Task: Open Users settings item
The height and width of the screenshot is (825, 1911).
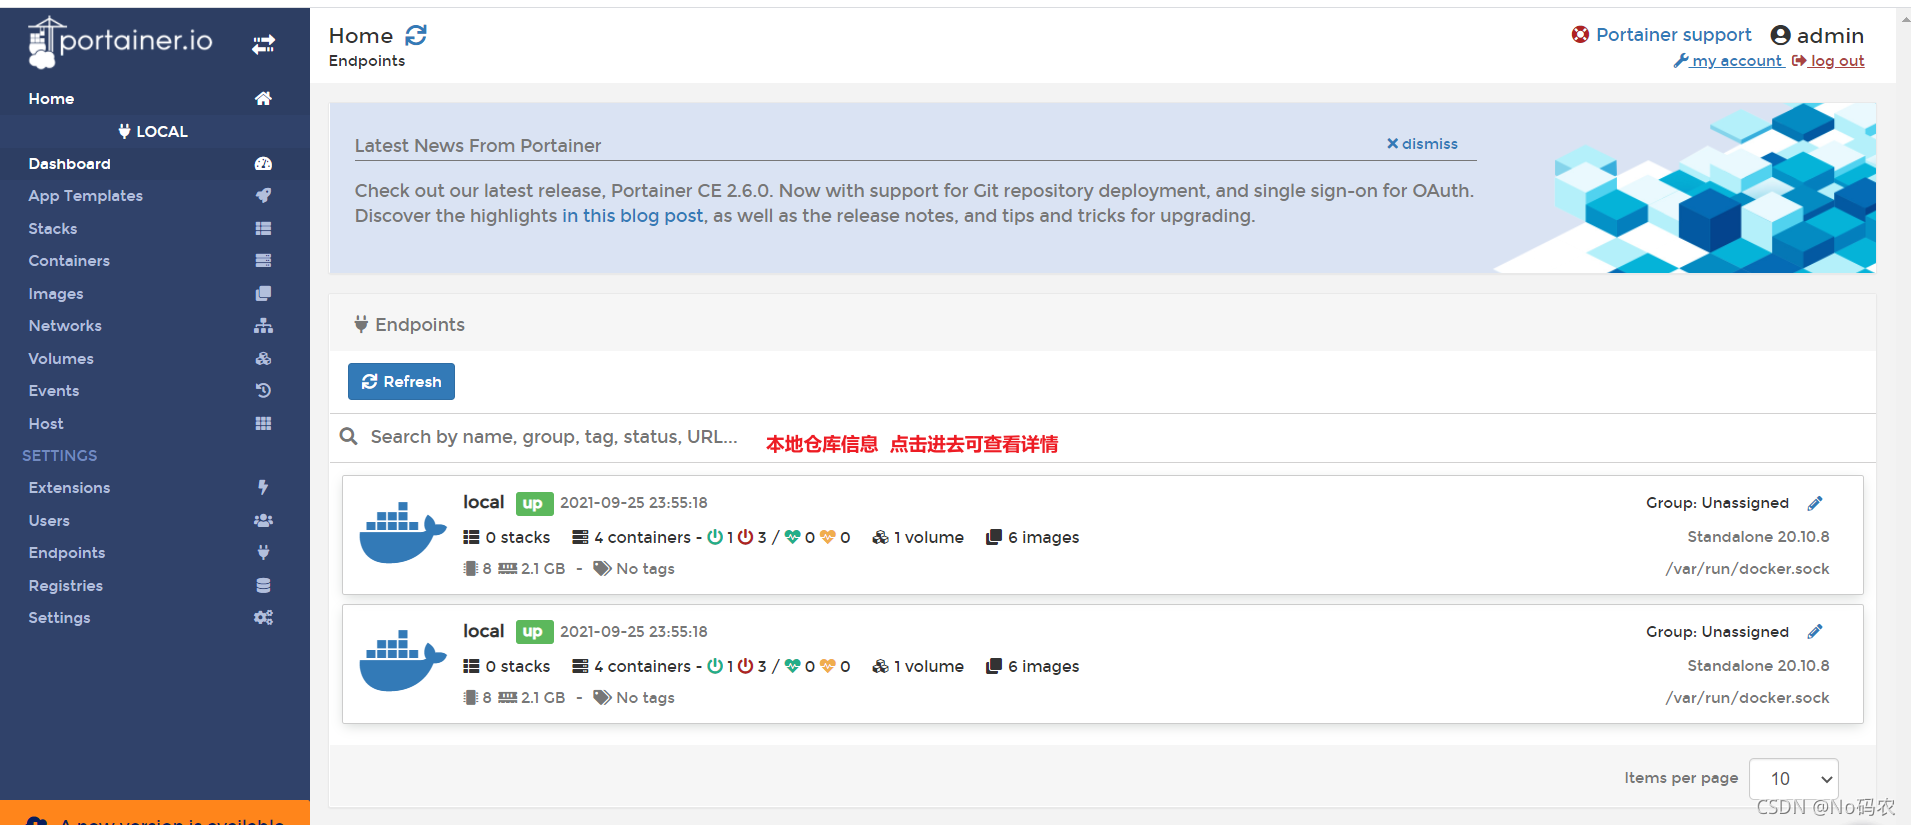Action: (x=49, y=520)
